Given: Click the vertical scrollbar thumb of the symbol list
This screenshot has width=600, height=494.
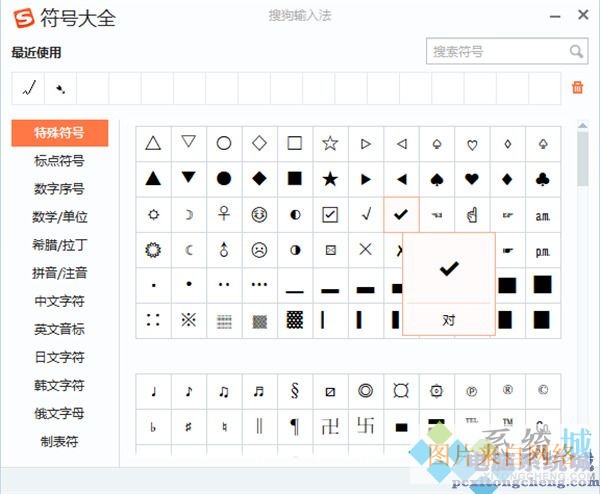Looking at the screenshot, I should [582, 160].
